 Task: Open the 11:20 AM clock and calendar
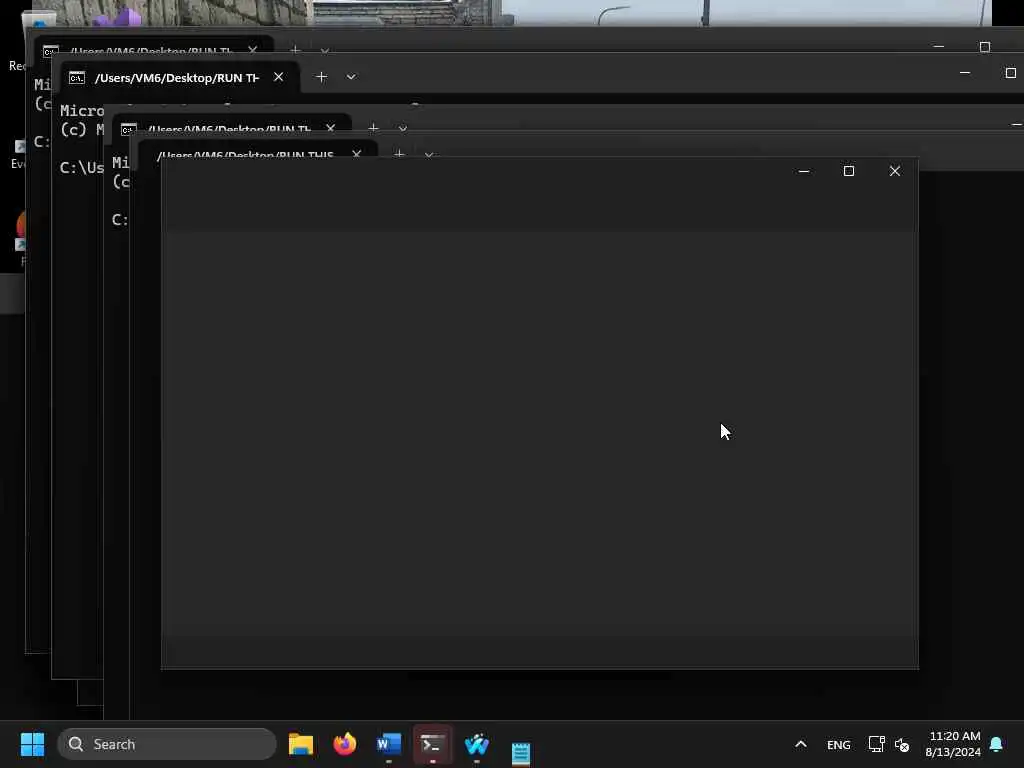[x=953, y=744]
